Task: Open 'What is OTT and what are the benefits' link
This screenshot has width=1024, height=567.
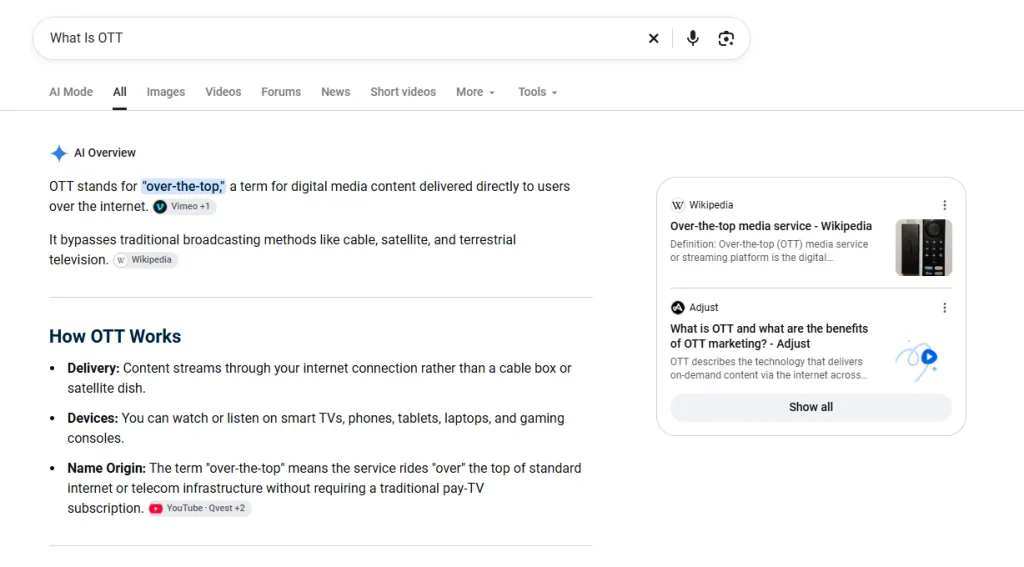Action: click(x=769, y=336)
